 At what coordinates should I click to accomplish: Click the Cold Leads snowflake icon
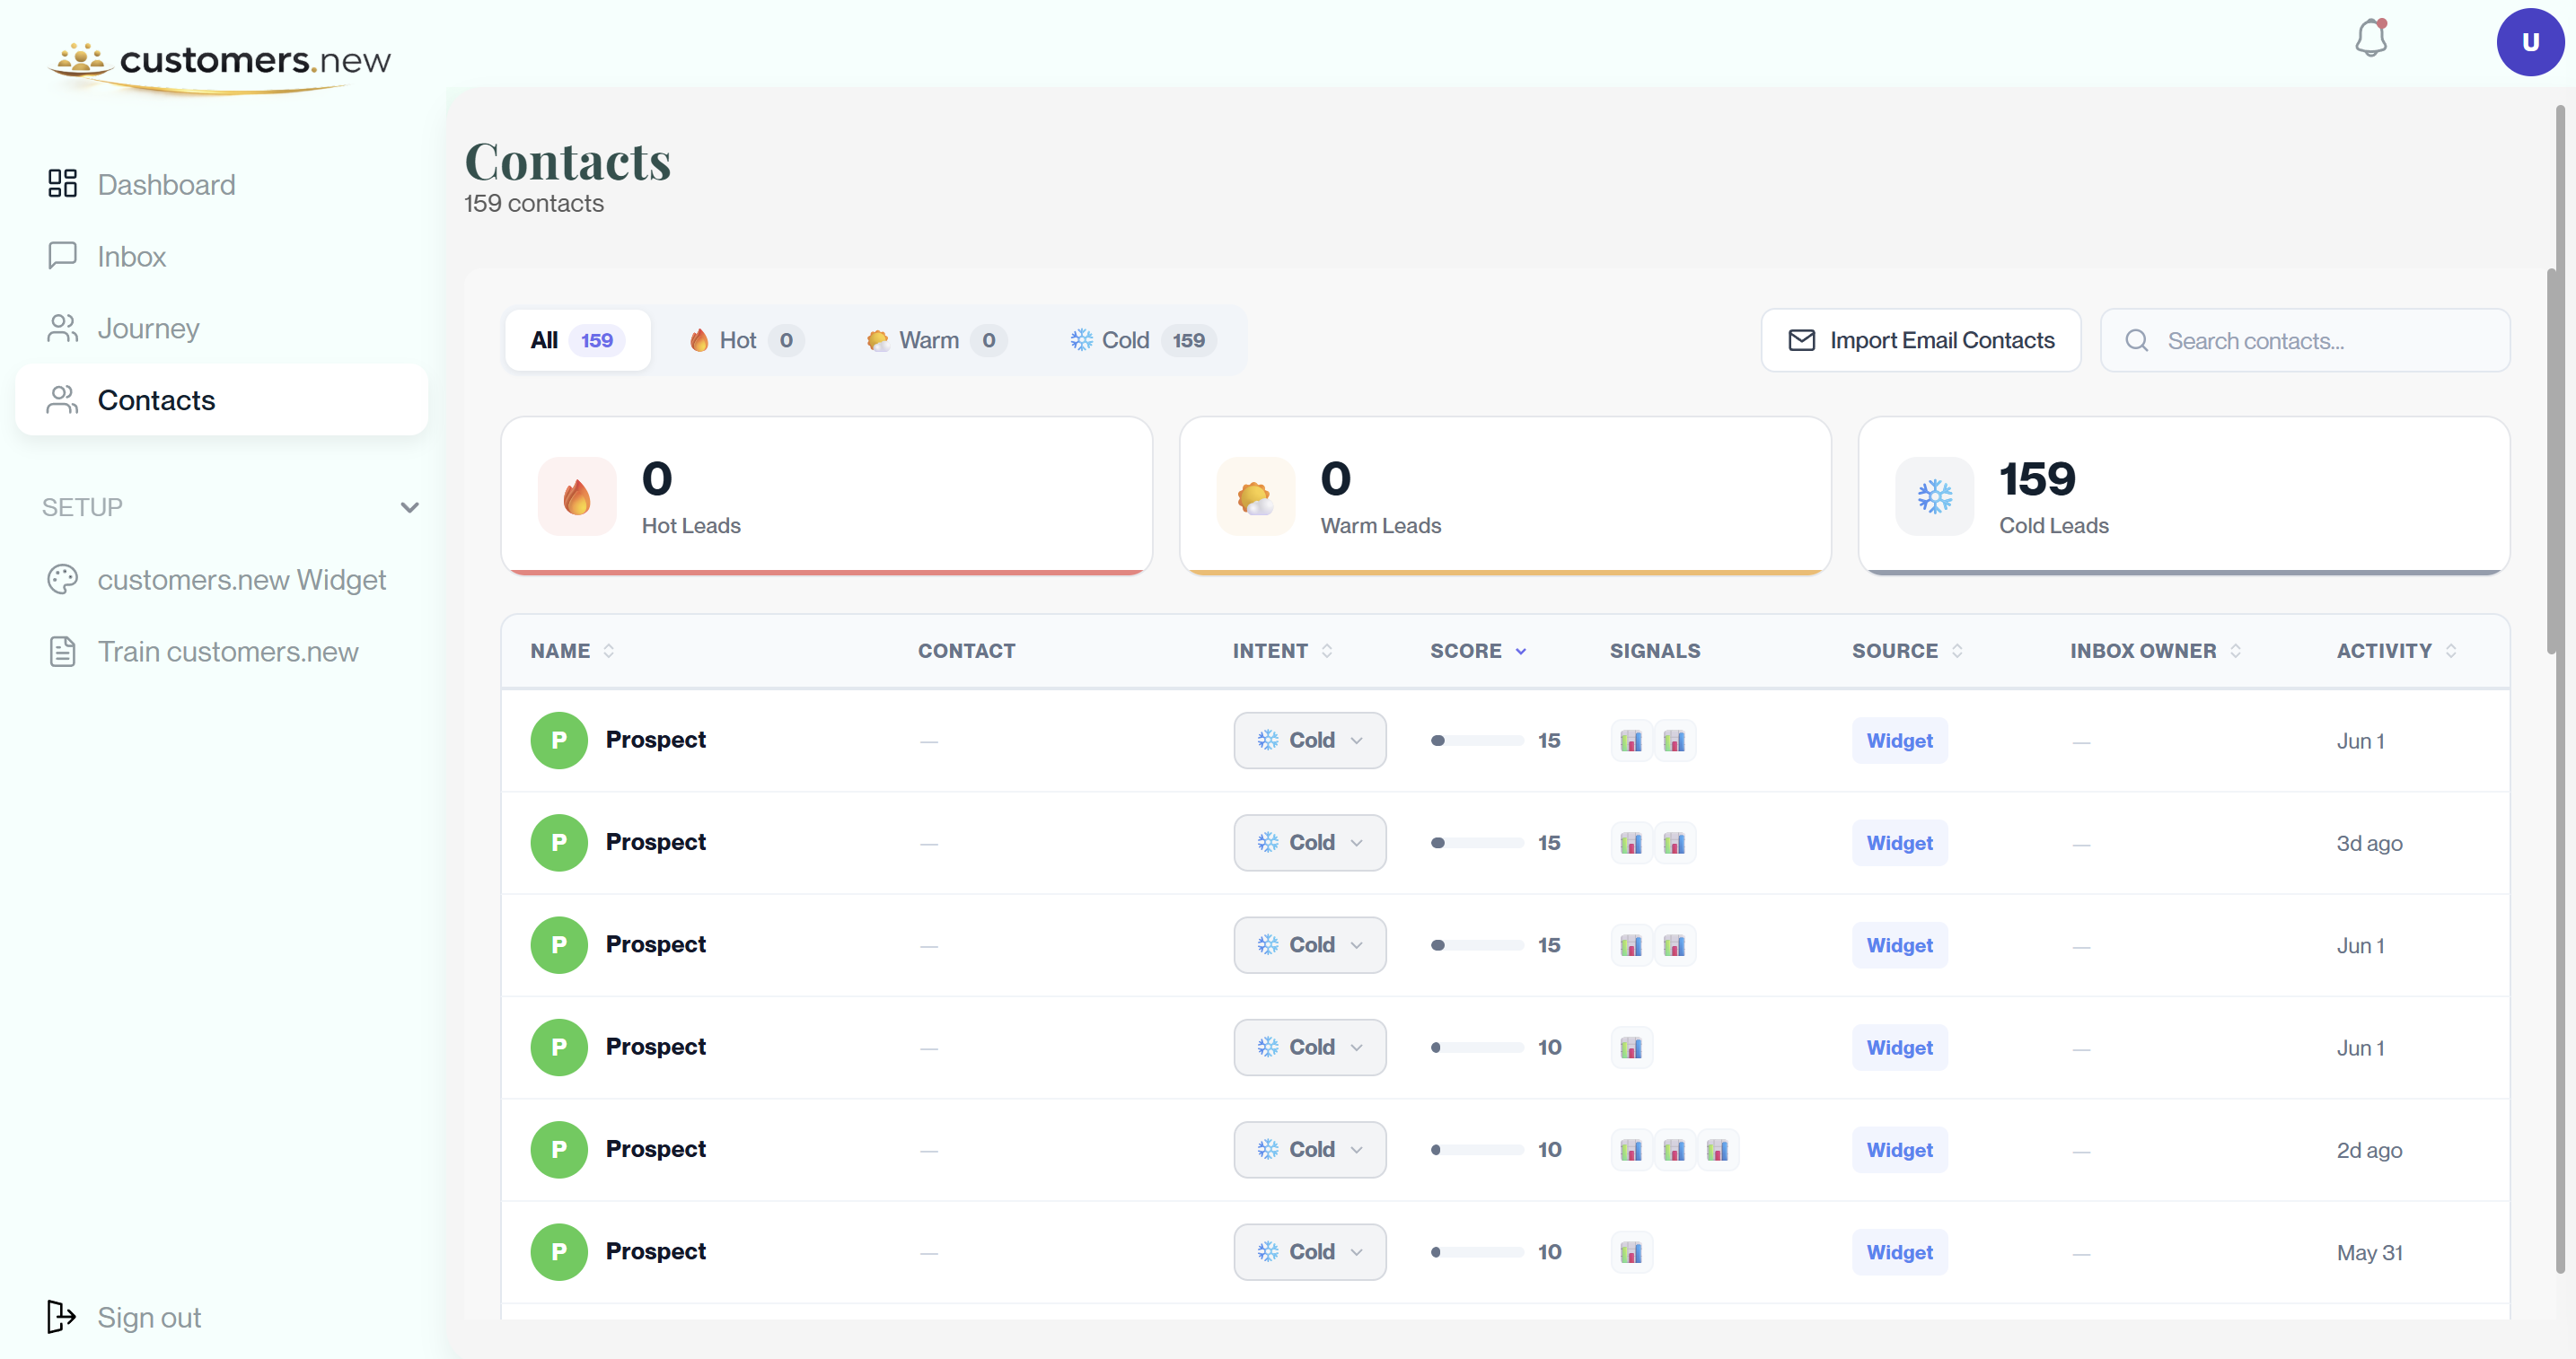click(x=1934, y=497)
